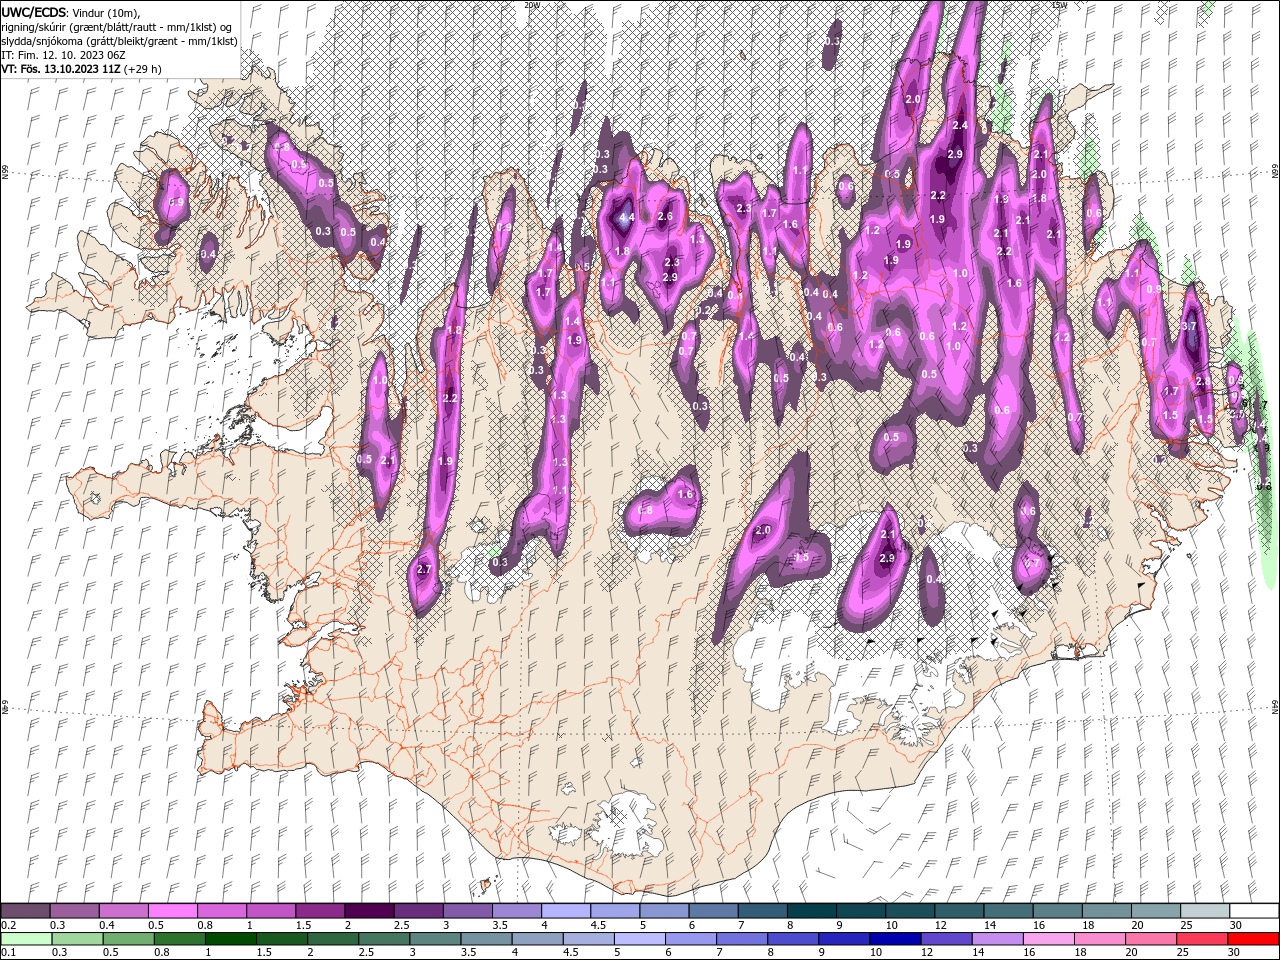Screen dimensions: 1280x960
Task: Pick the rain legend swatch between 5 and 6
Action: point(639,939)
